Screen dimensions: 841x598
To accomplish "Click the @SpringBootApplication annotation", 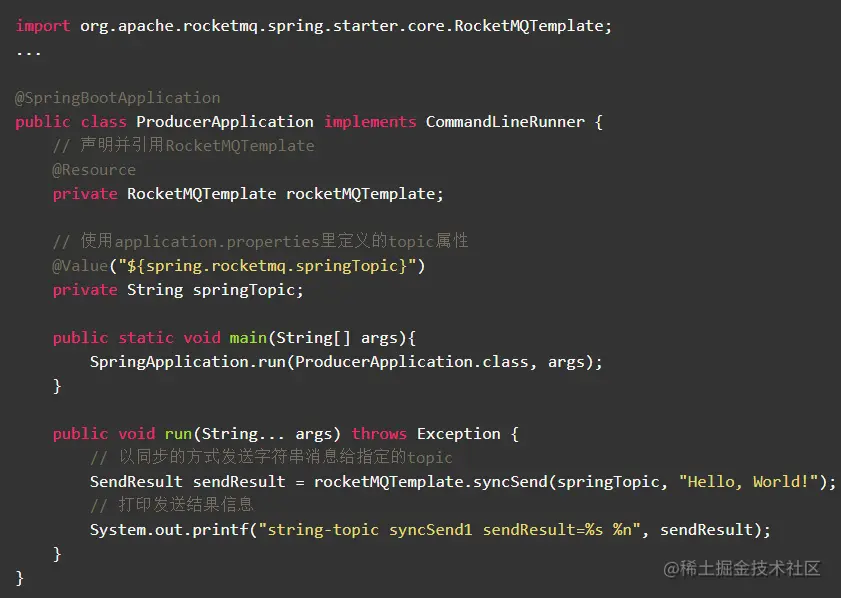I will tap(117, 98).
